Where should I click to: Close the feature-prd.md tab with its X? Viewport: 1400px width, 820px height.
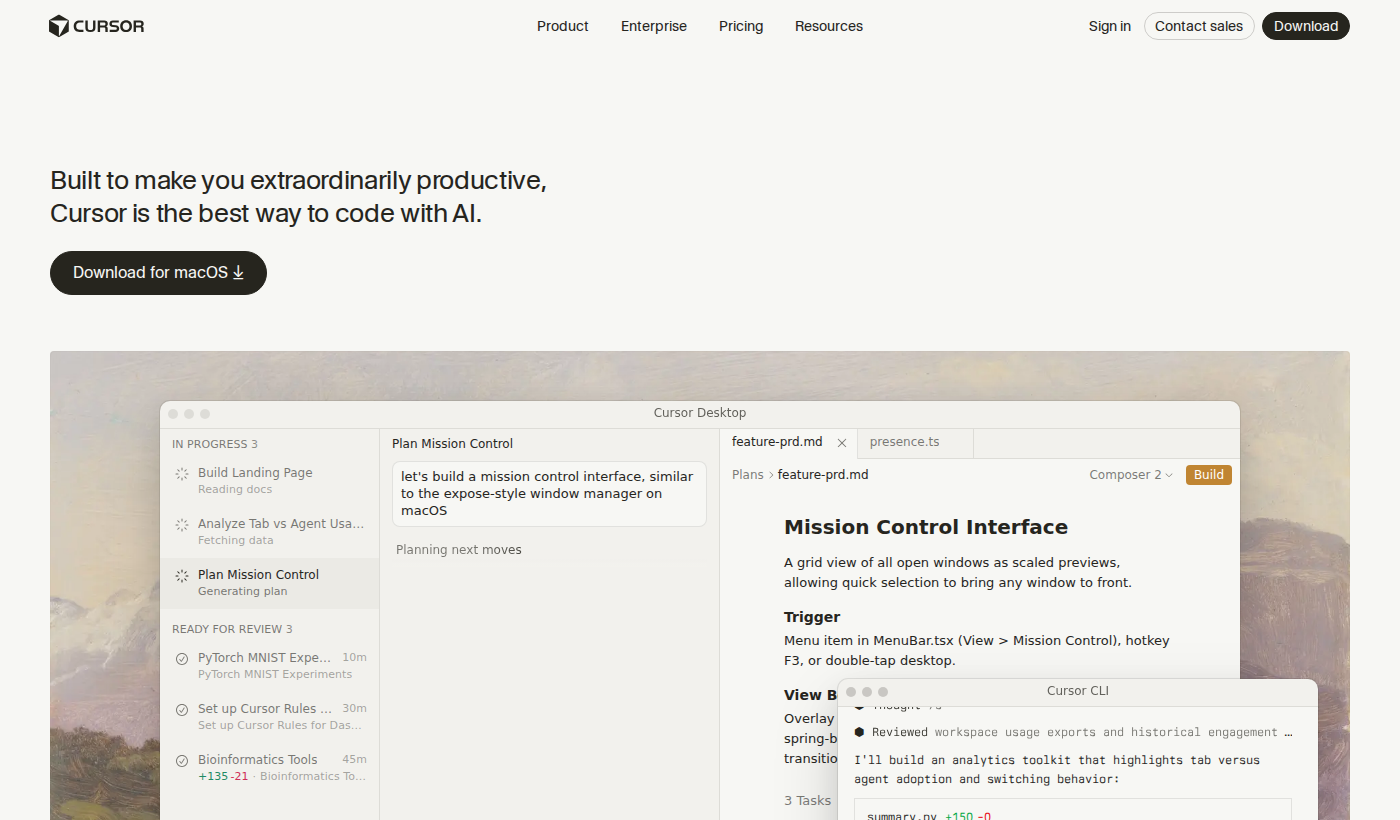(842, 443)
